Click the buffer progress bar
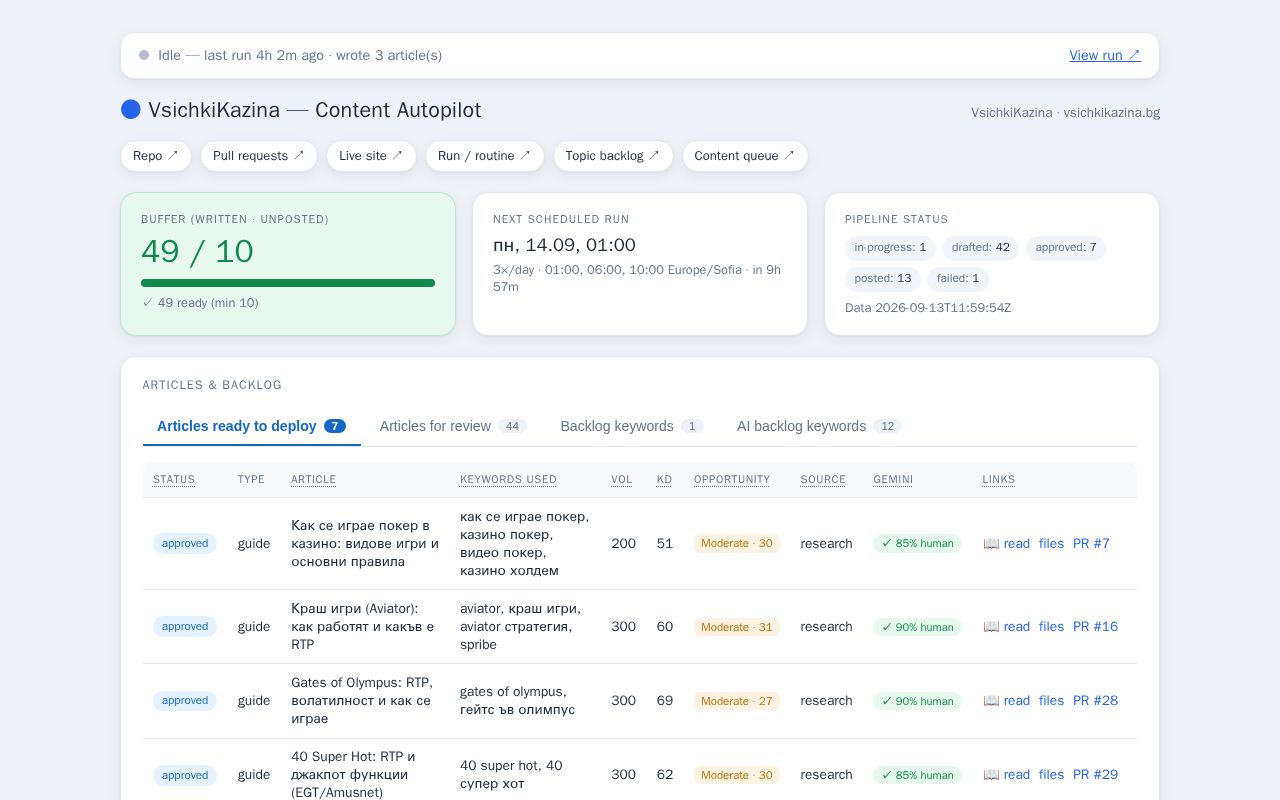Screen dimensions: 1280x800 [288, 283]
